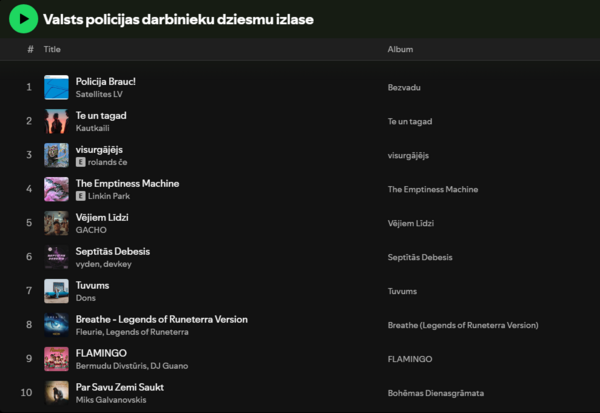This screenshot has height=413, width=600.
Task: Select the Septītās Debesis song title
Action: coord(113,251)
